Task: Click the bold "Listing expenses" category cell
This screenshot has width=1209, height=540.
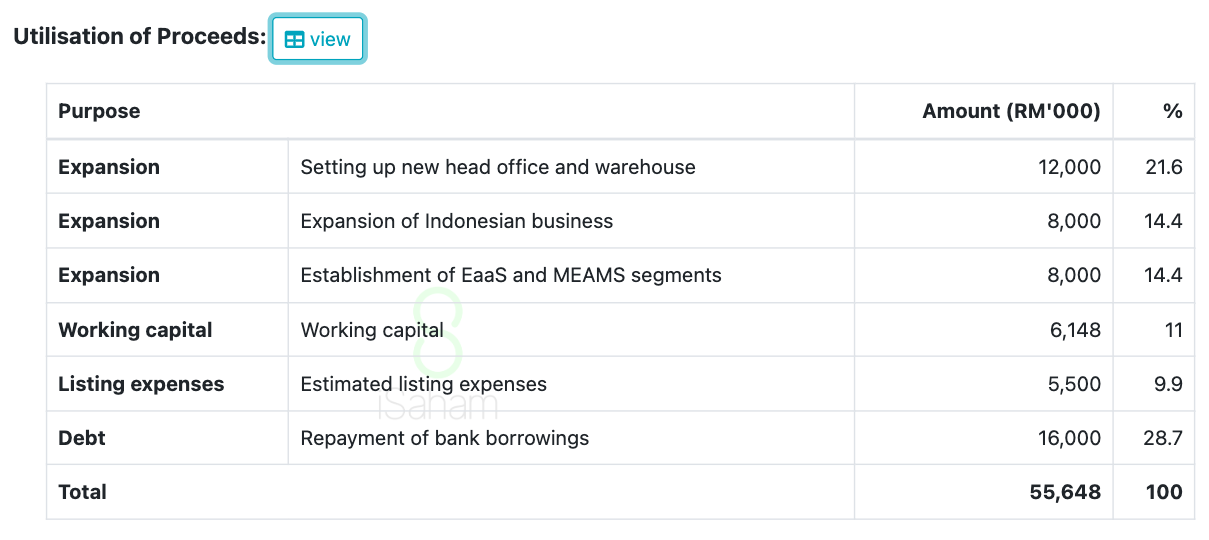Action: [141, 384]
